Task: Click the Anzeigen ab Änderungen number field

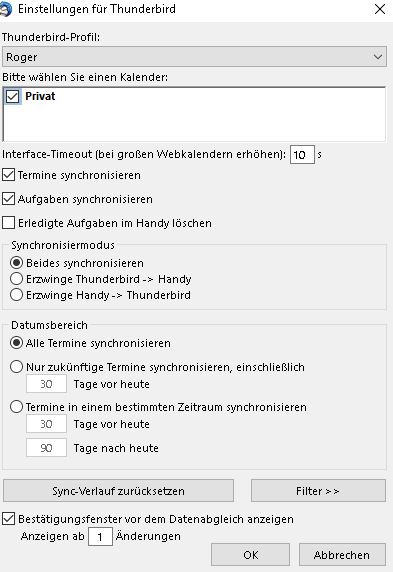Action: pyautogui.click(x=100, y=537)
